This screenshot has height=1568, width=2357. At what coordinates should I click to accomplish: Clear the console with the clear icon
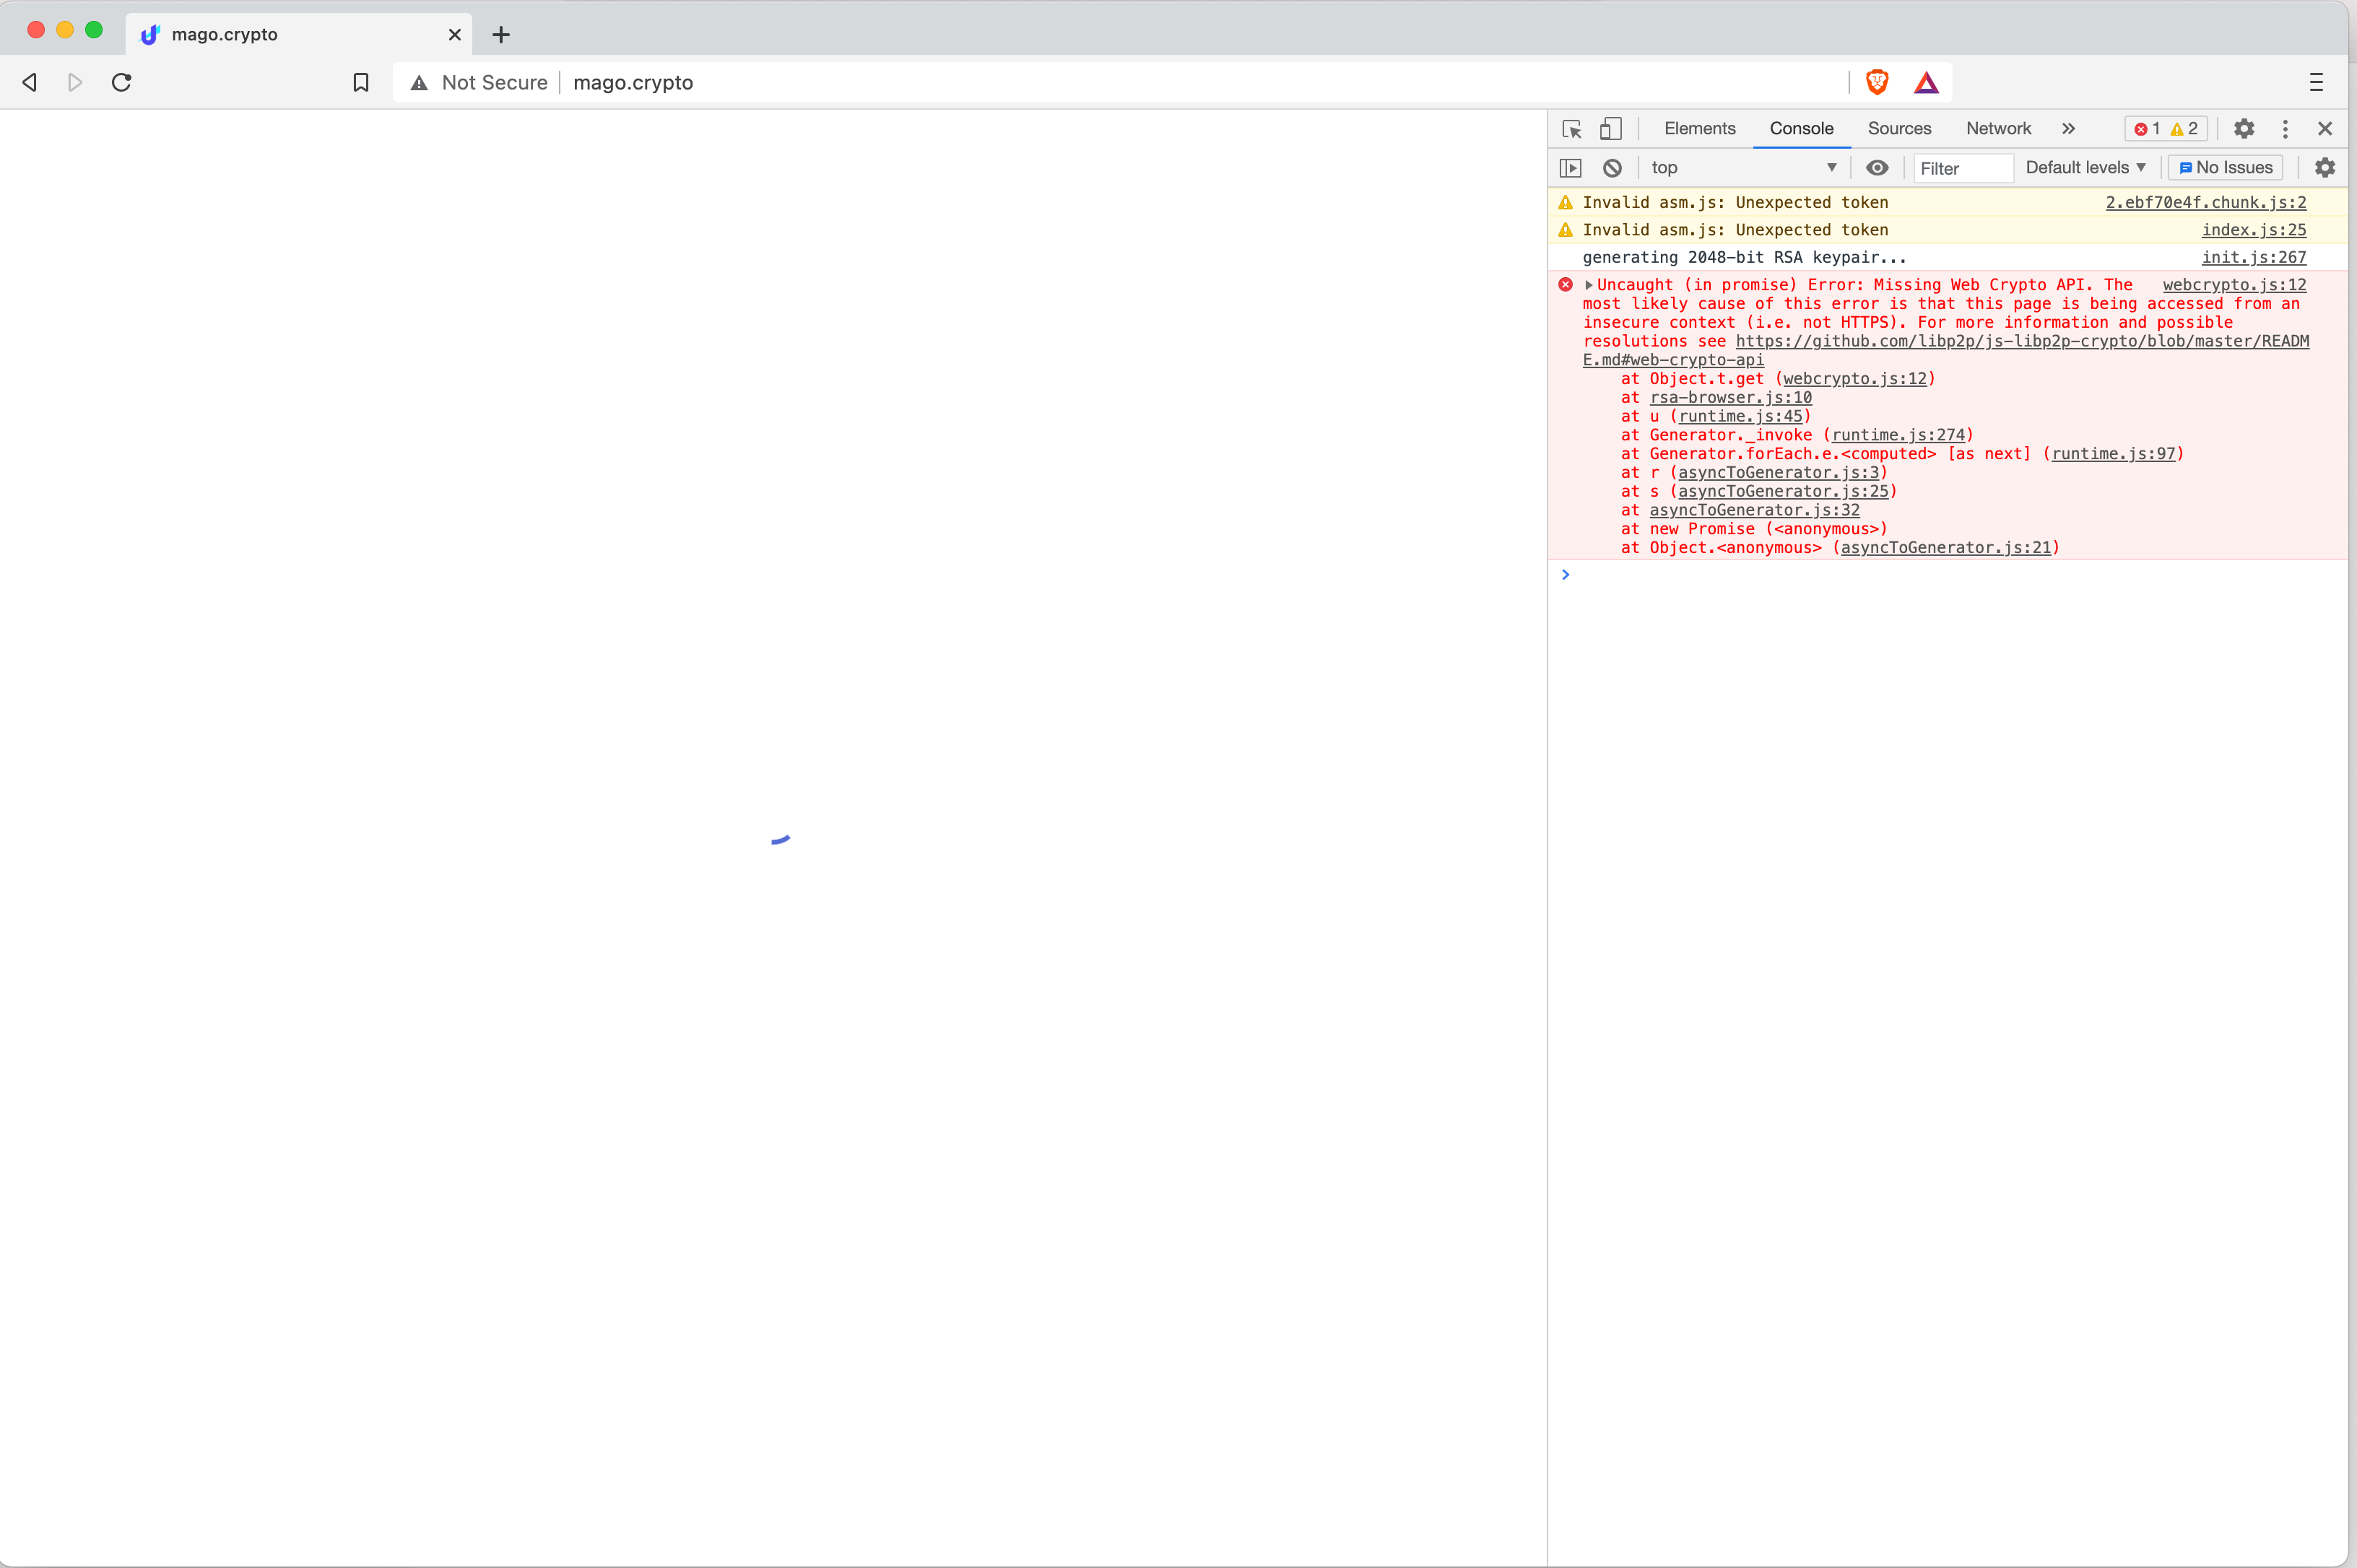[x=1610, y=167]
